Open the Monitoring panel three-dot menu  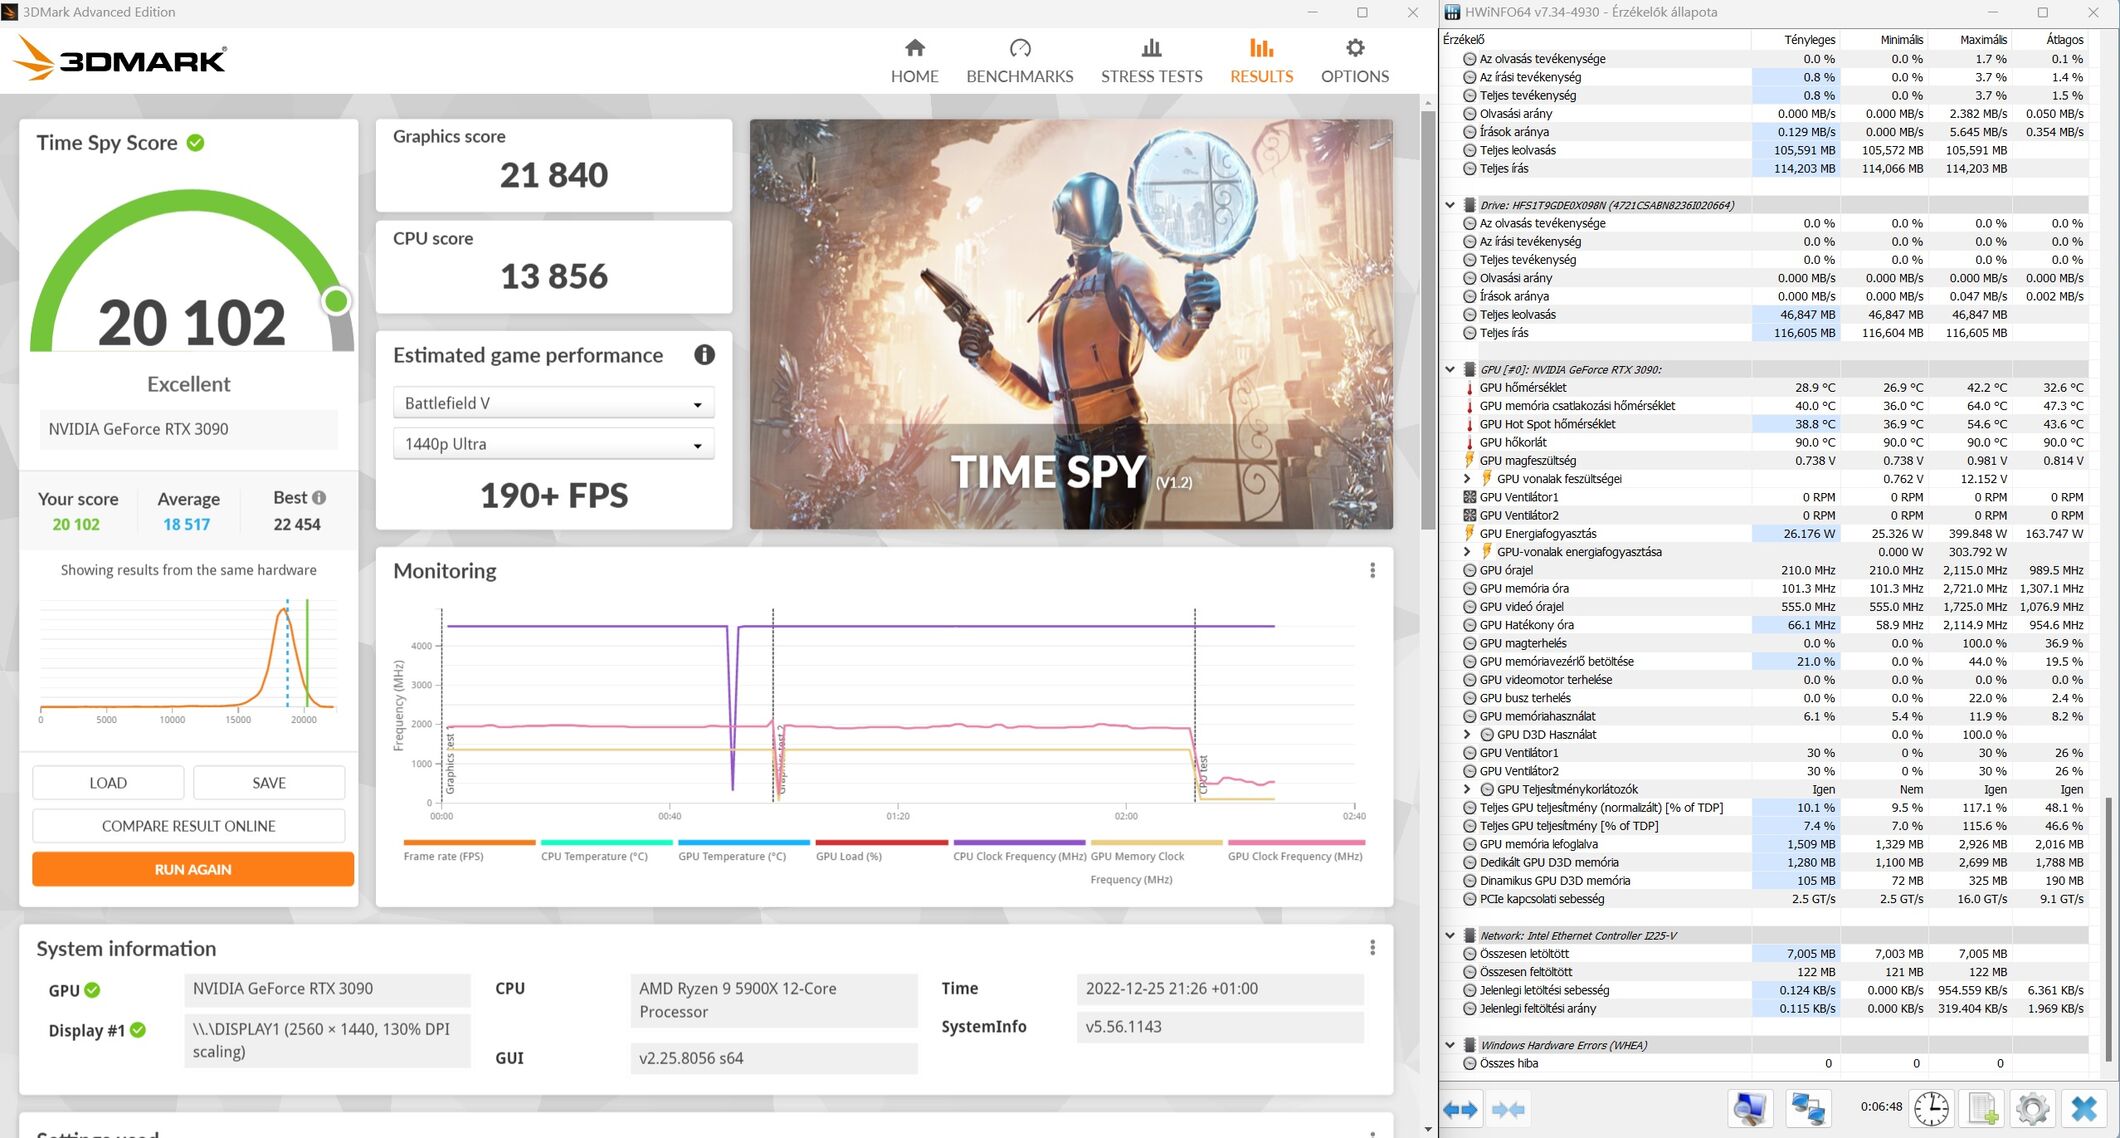[x=1372, y=570]
